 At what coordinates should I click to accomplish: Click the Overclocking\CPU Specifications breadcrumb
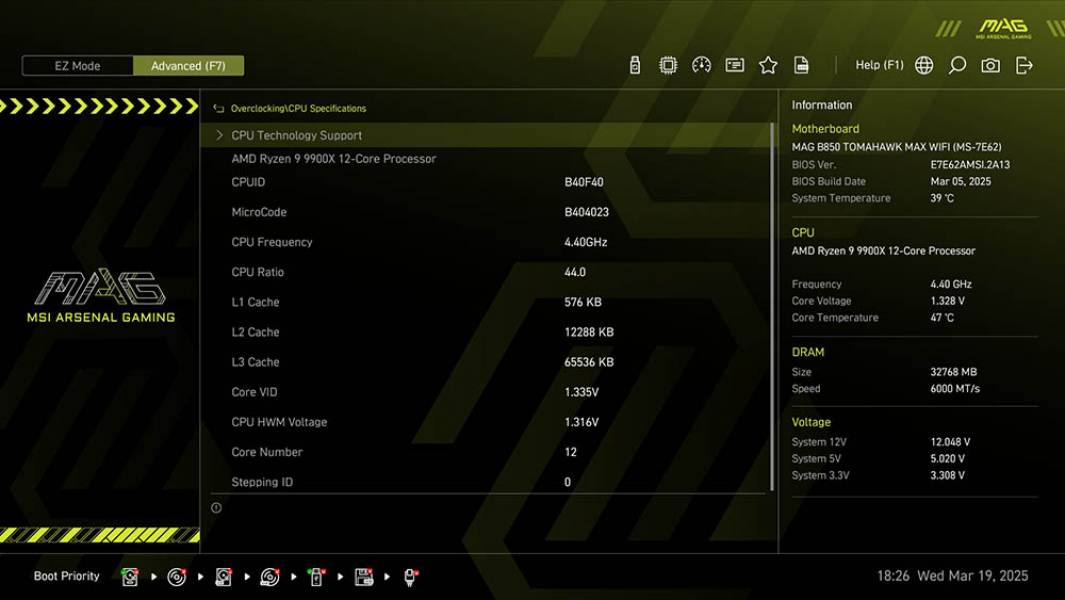click(298, 109)
